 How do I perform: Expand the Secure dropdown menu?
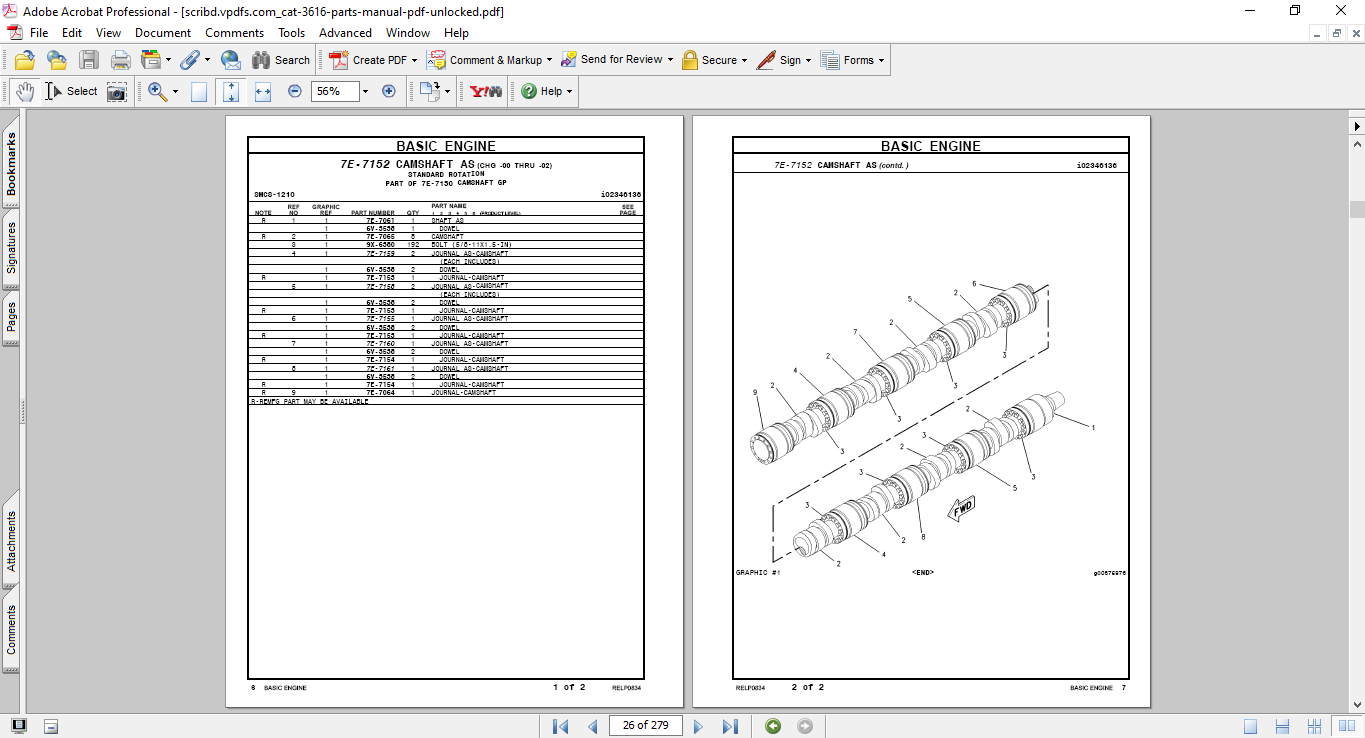[x=745, y=60]
